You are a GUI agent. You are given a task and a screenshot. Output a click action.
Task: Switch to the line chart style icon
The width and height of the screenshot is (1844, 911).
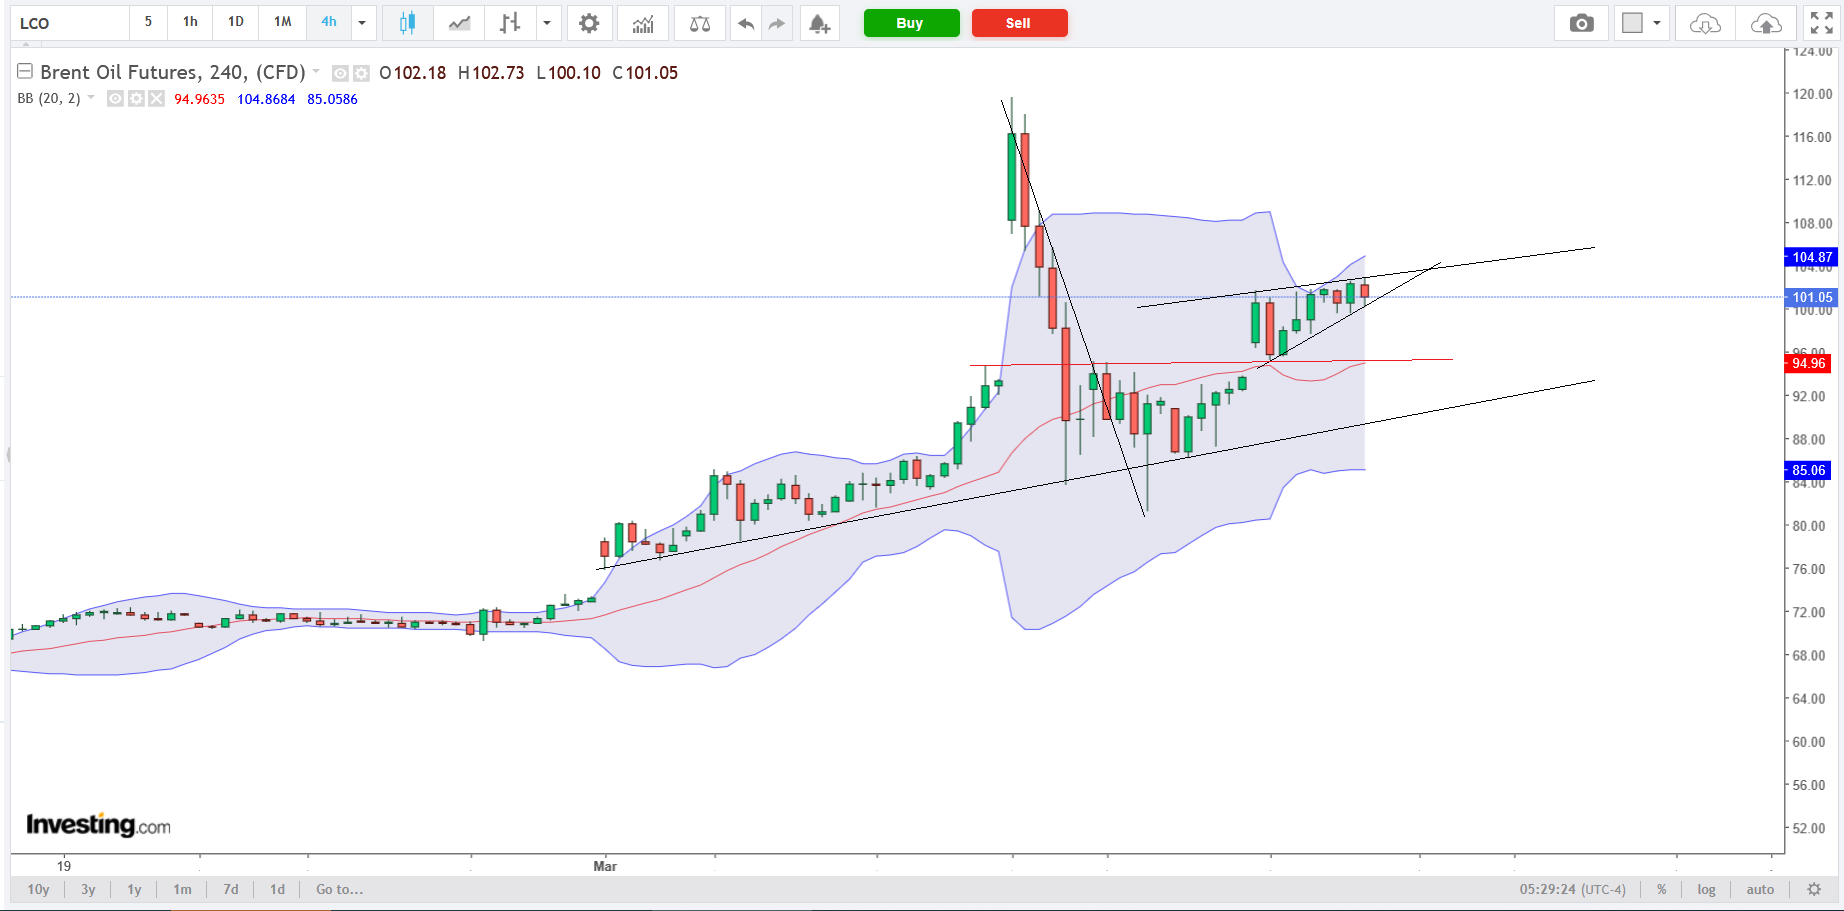coord(459,23)
